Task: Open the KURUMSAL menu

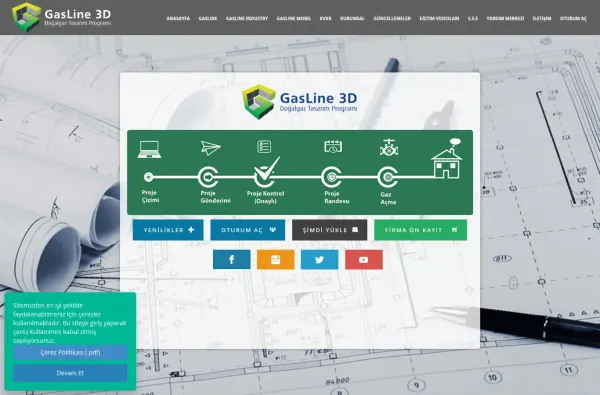Action: 352,18
